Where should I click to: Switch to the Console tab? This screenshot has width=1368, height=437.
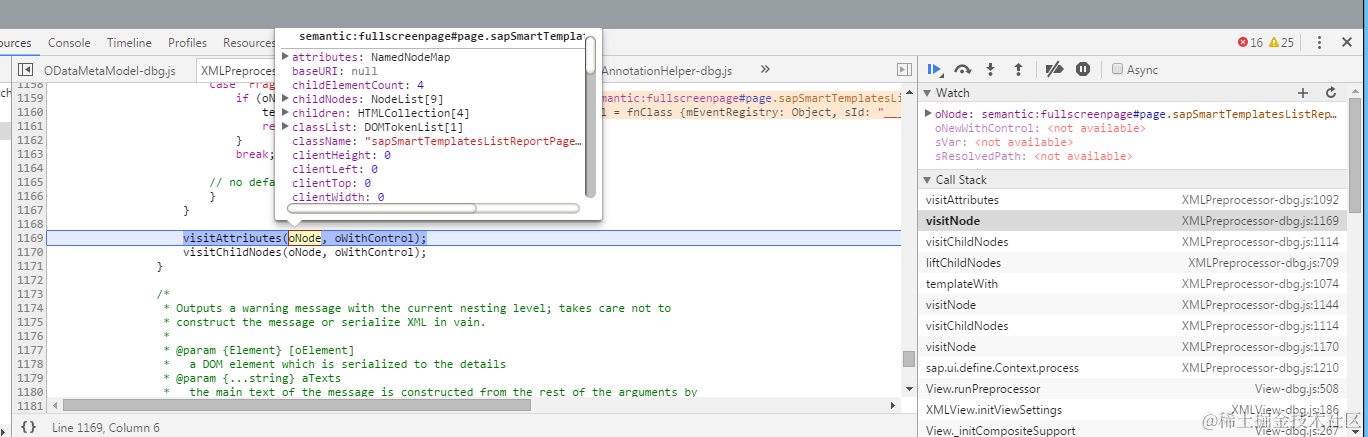pyautogui.click(x=69, y=43)
